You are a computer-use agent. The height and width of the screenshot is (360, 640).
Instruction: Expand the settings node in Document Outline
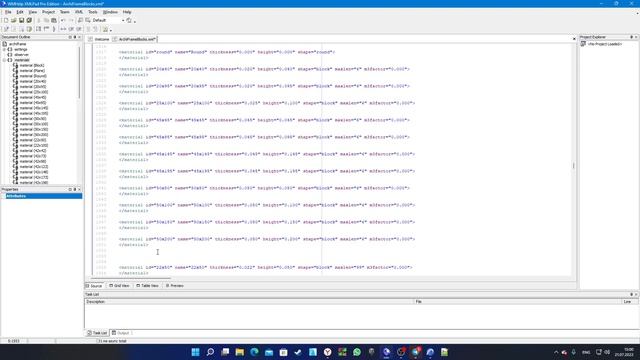coord(4,49)
